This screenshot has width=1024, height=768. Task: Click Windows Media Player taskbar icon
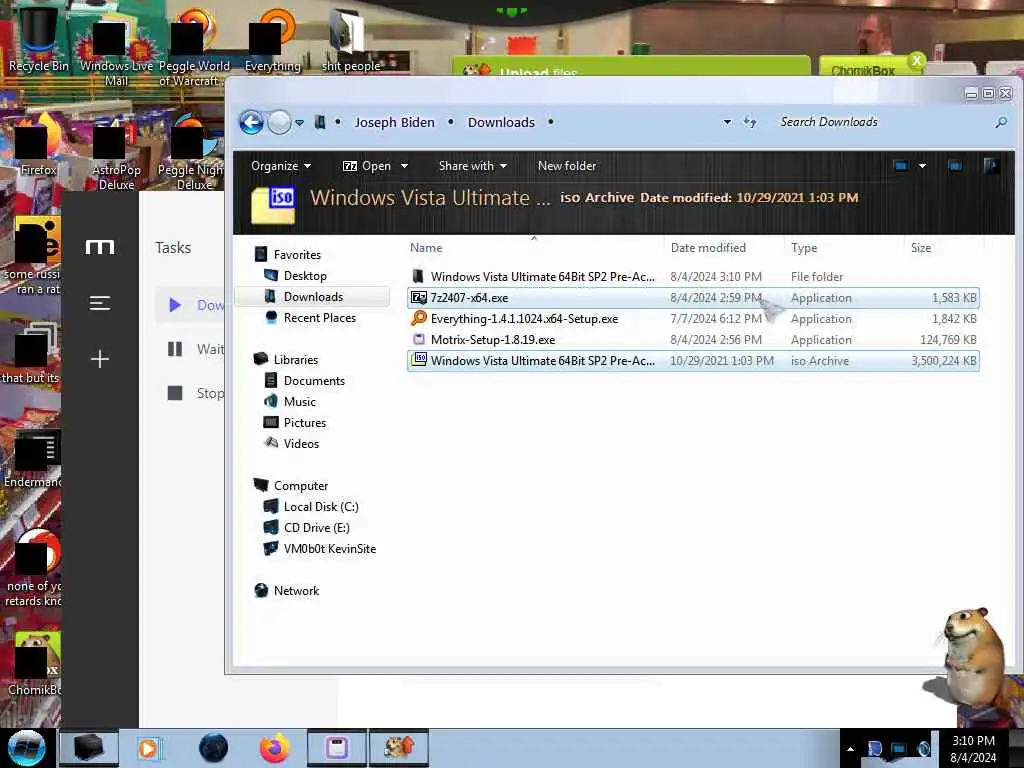tap(149, 748)
